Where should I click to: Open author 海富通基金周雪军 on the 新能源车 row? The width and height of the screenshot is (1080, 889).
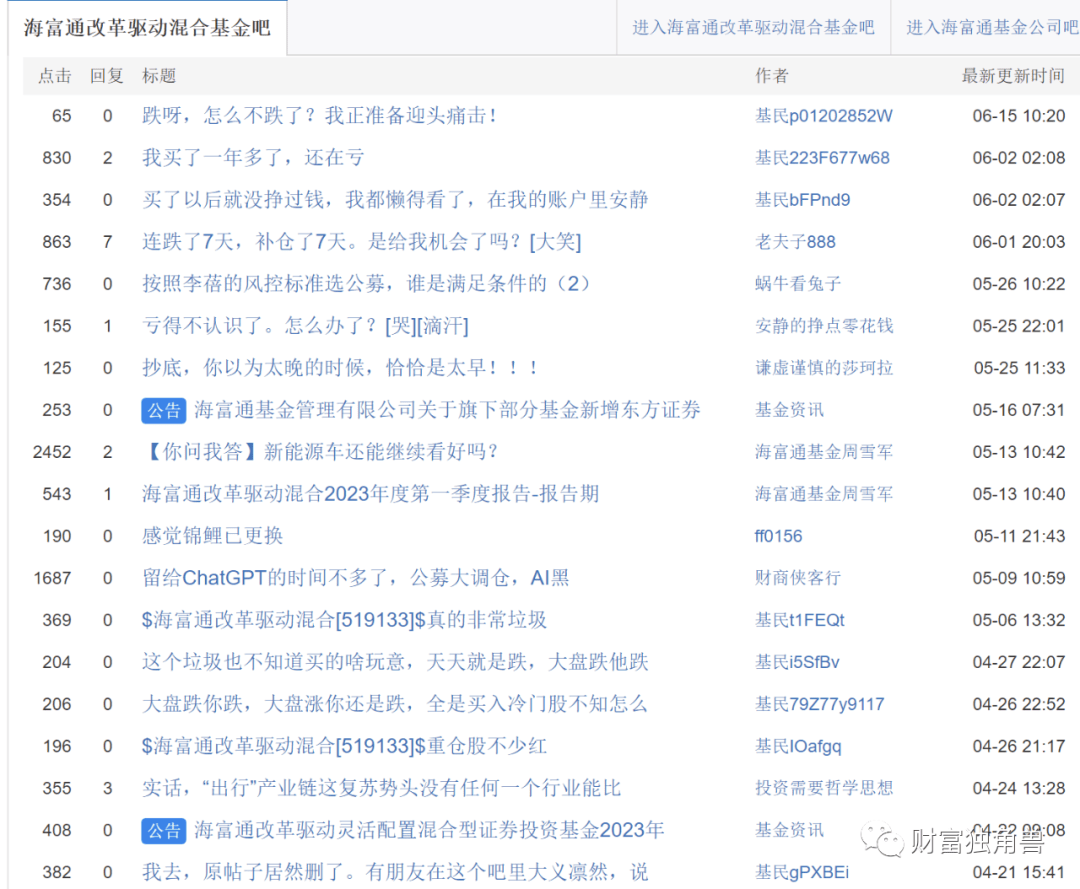824,452
